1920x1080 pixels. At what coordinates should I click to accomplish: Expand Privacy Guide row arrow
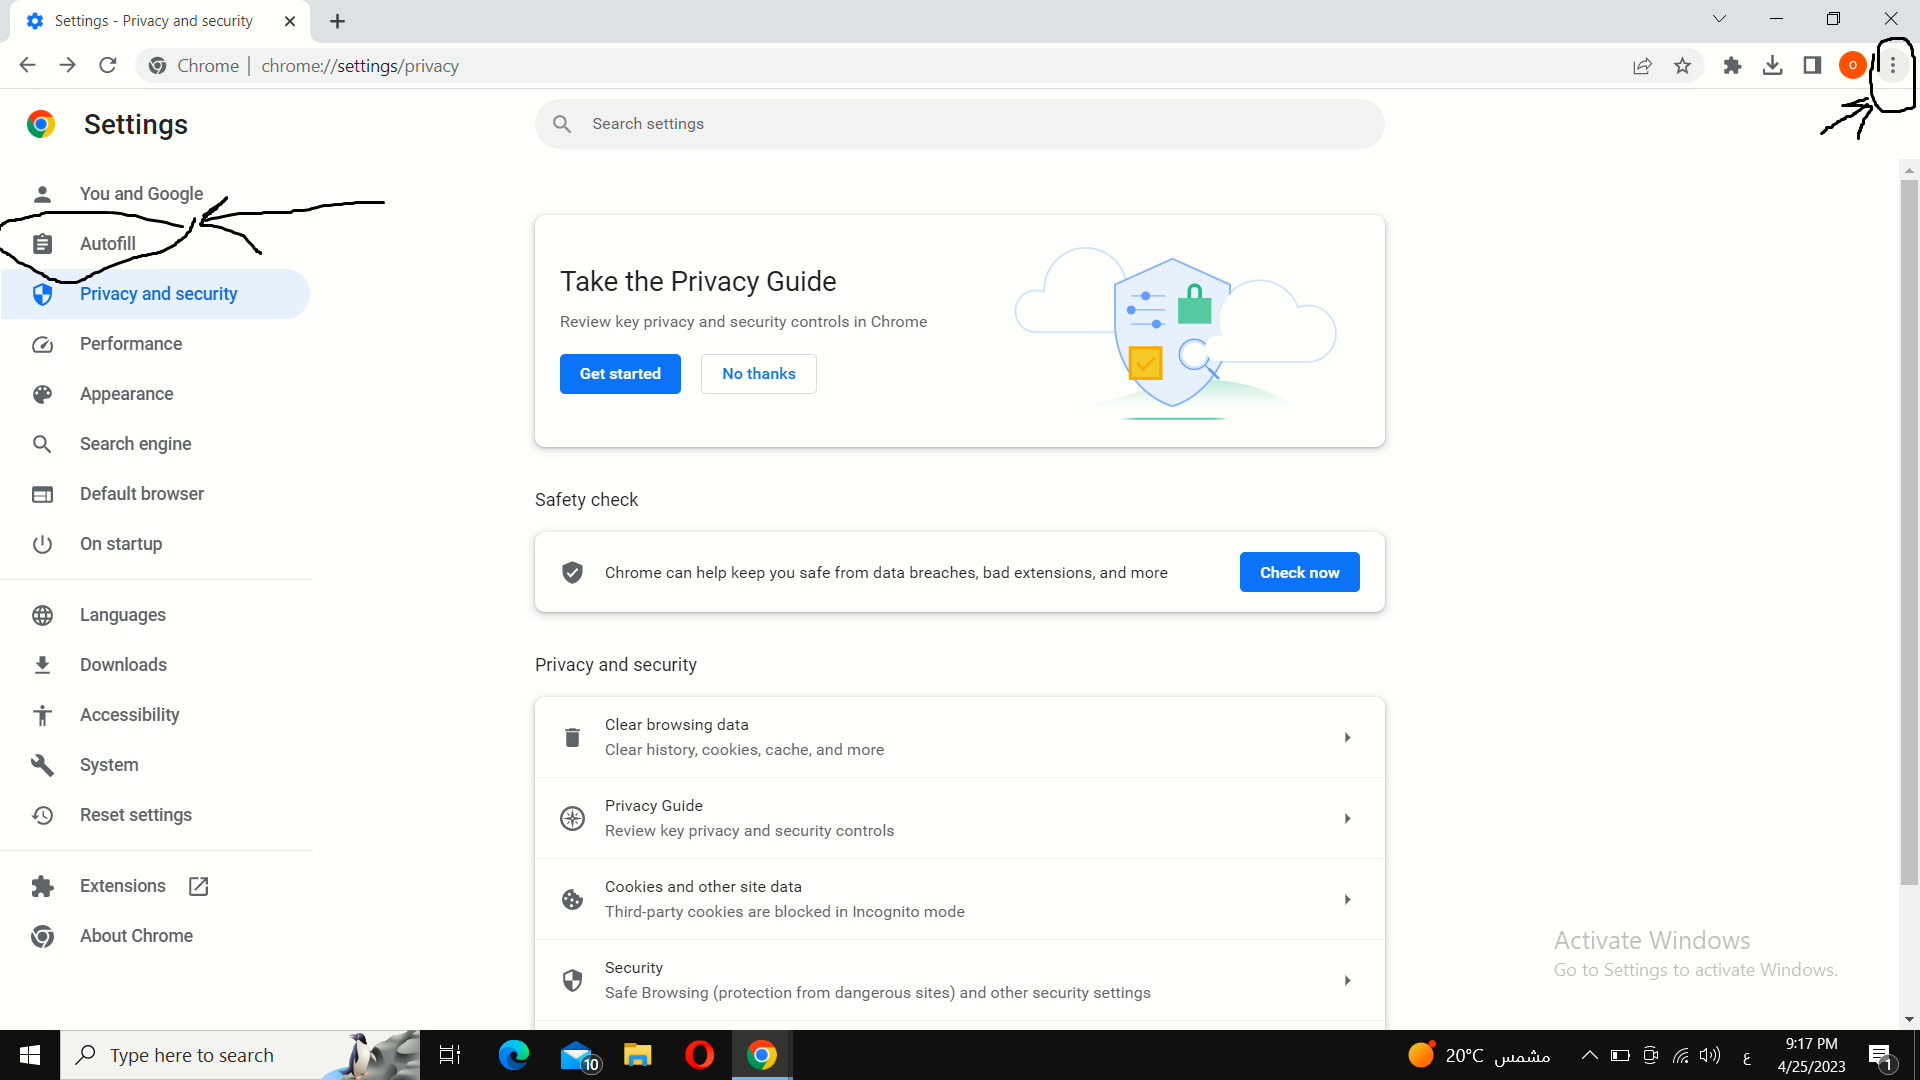[1347, 818]
